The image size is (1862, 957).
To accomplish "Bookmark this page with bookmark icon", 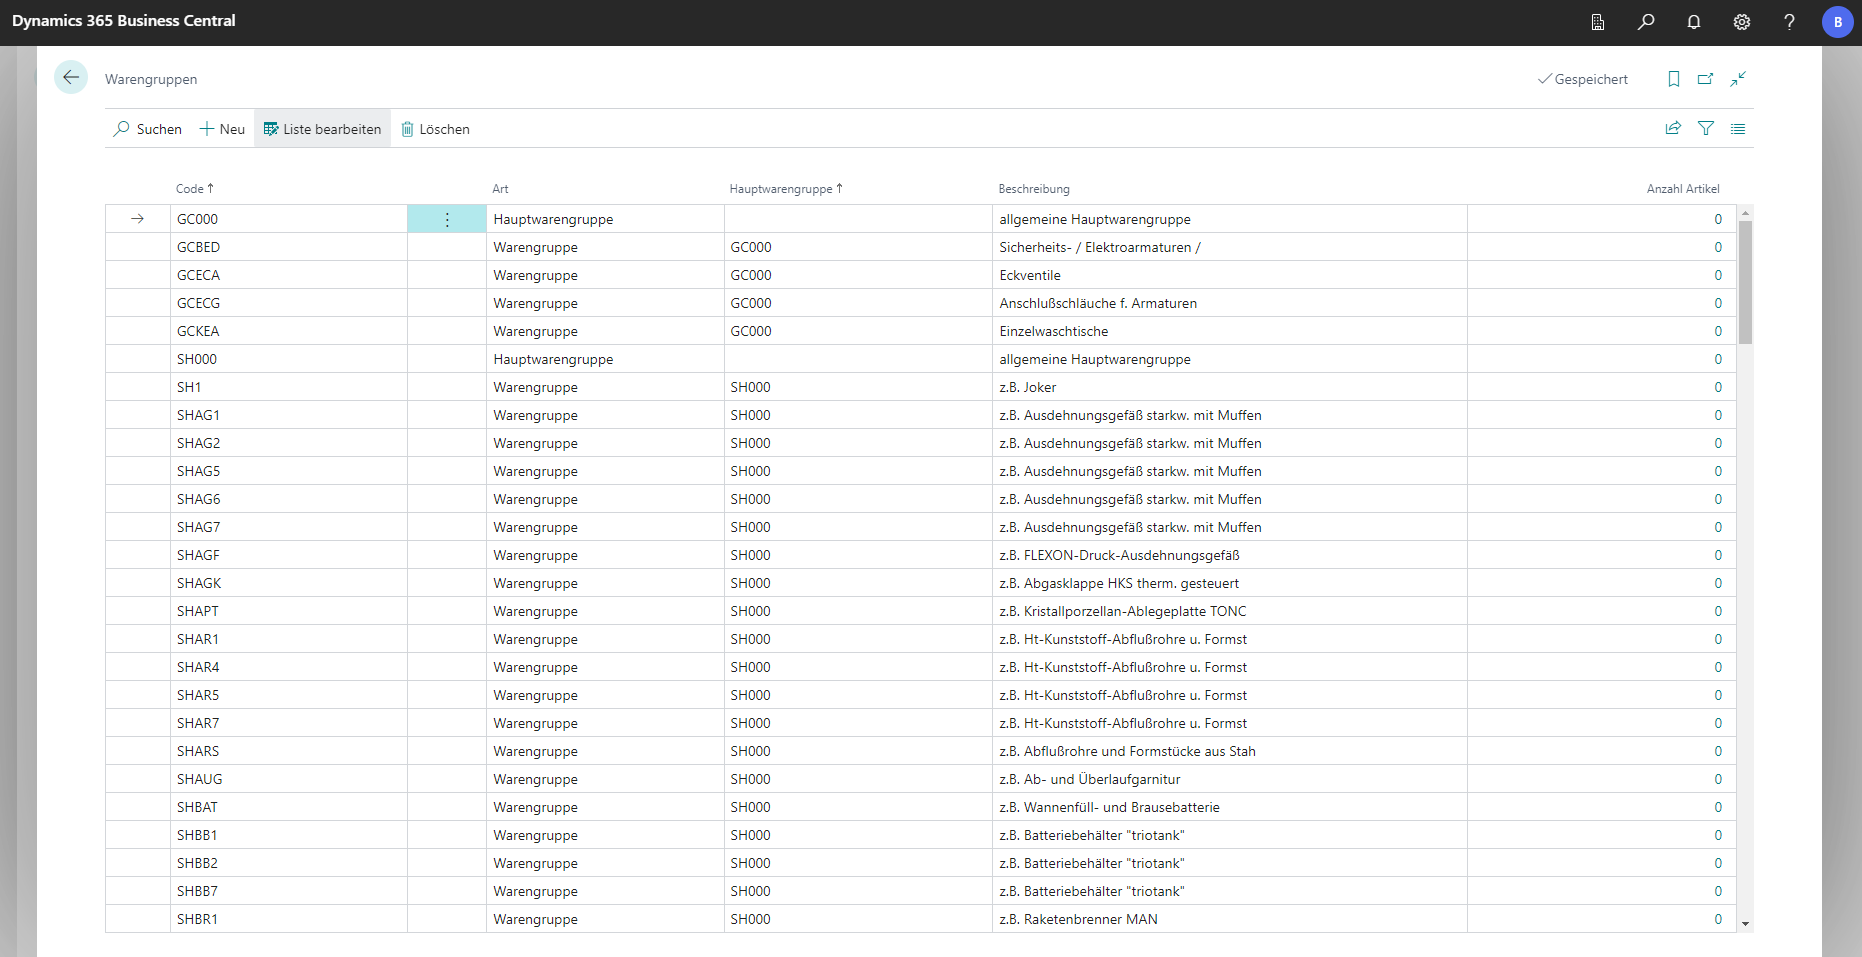I will 1674,79.
